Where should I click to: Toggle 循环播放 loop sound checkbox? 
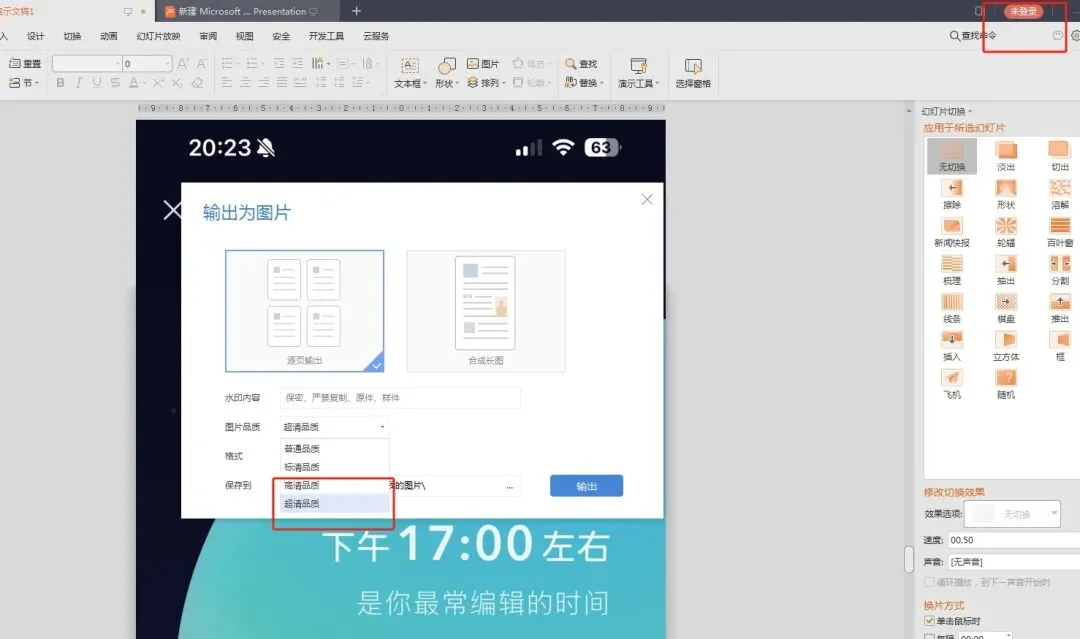929,583
